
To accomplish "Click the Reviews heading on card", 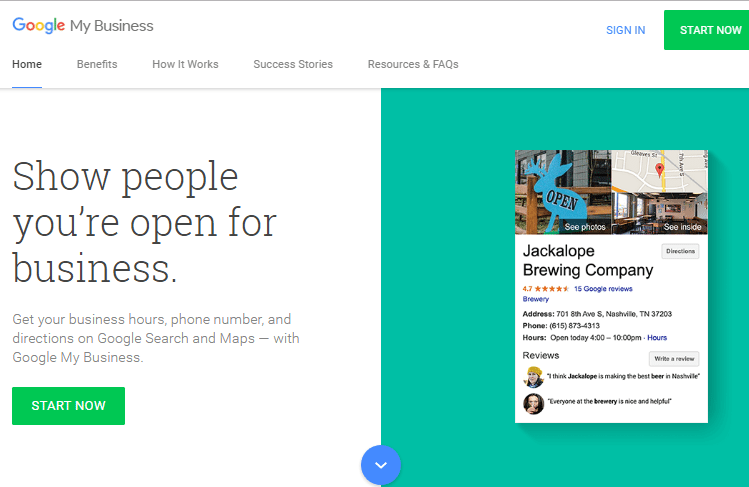I will pos(541,355).
